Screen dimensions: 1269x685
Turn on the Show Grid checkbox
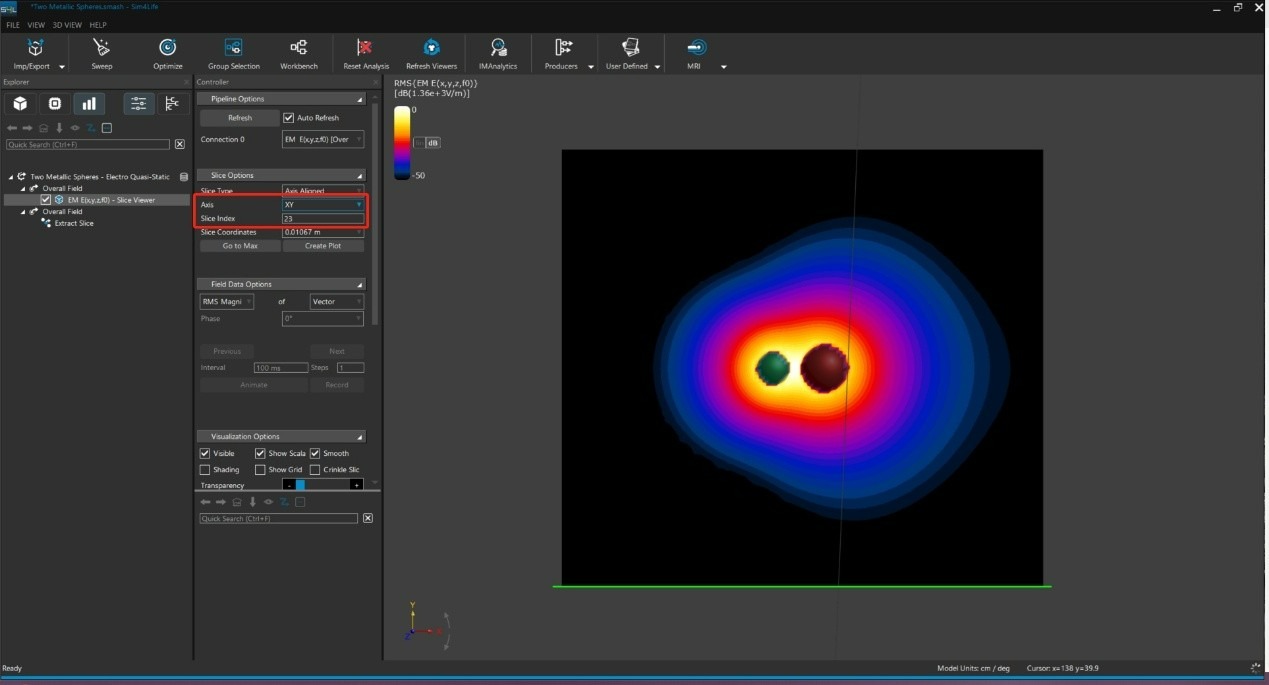point(260,470)
